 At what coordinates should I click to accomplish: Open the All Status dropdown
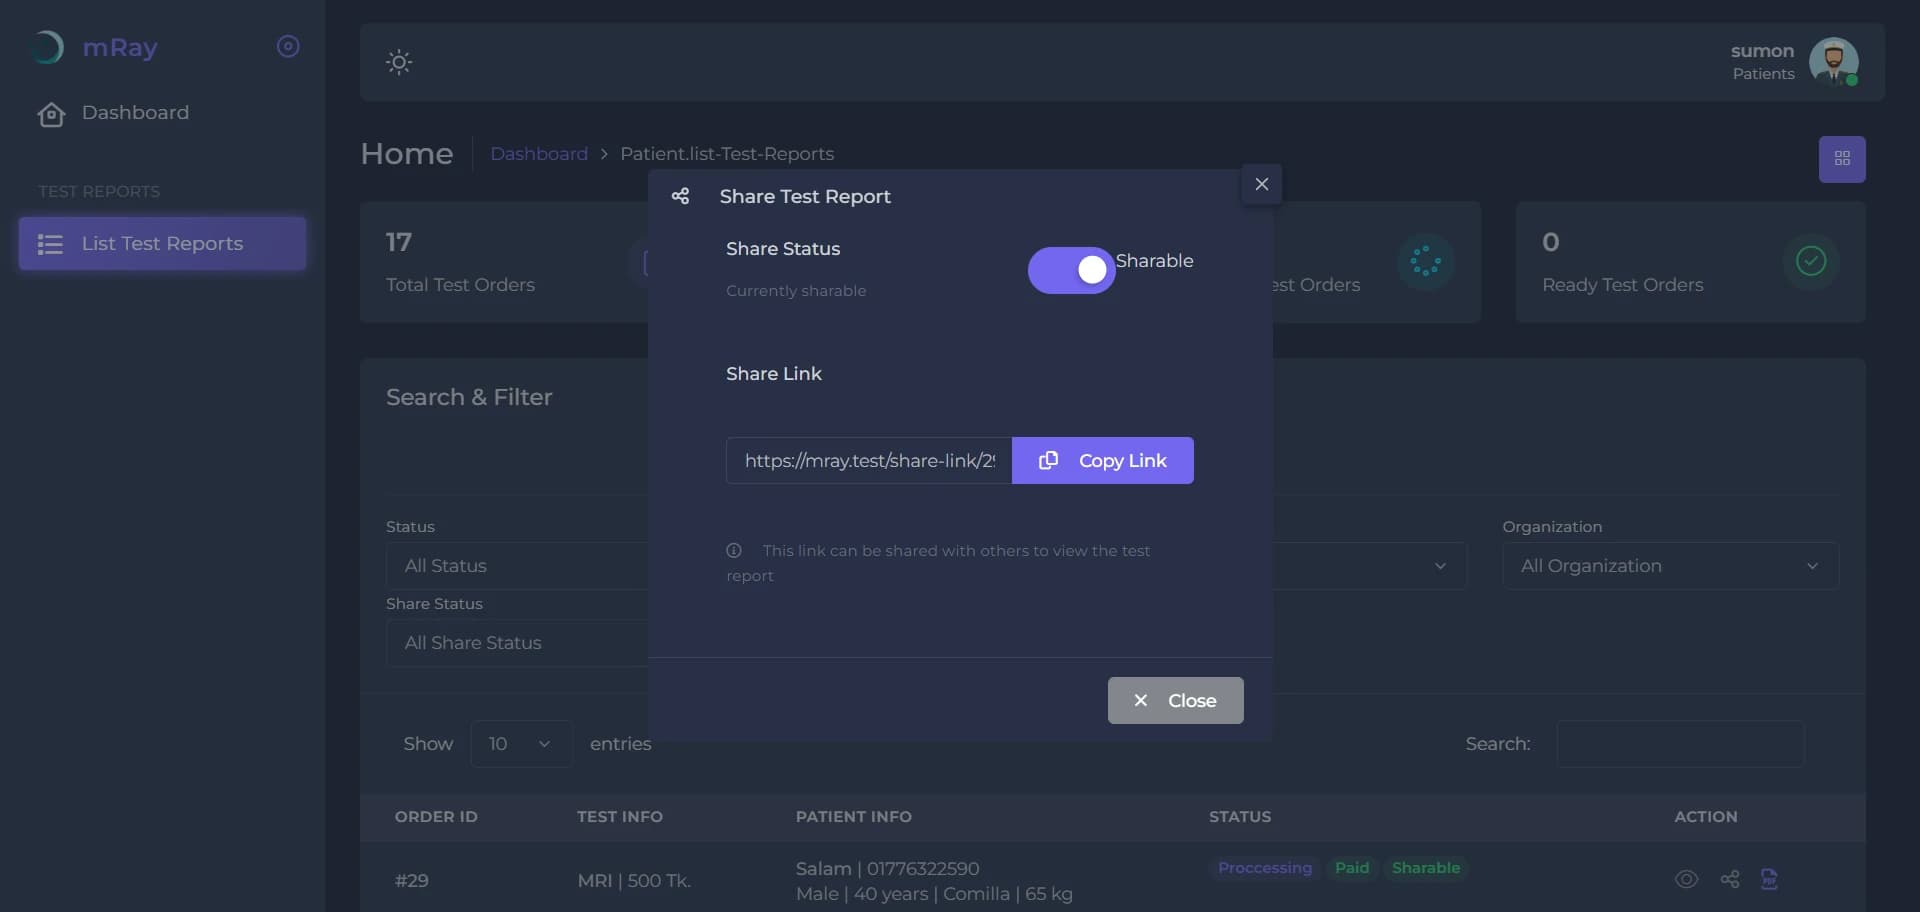[517, 566]
